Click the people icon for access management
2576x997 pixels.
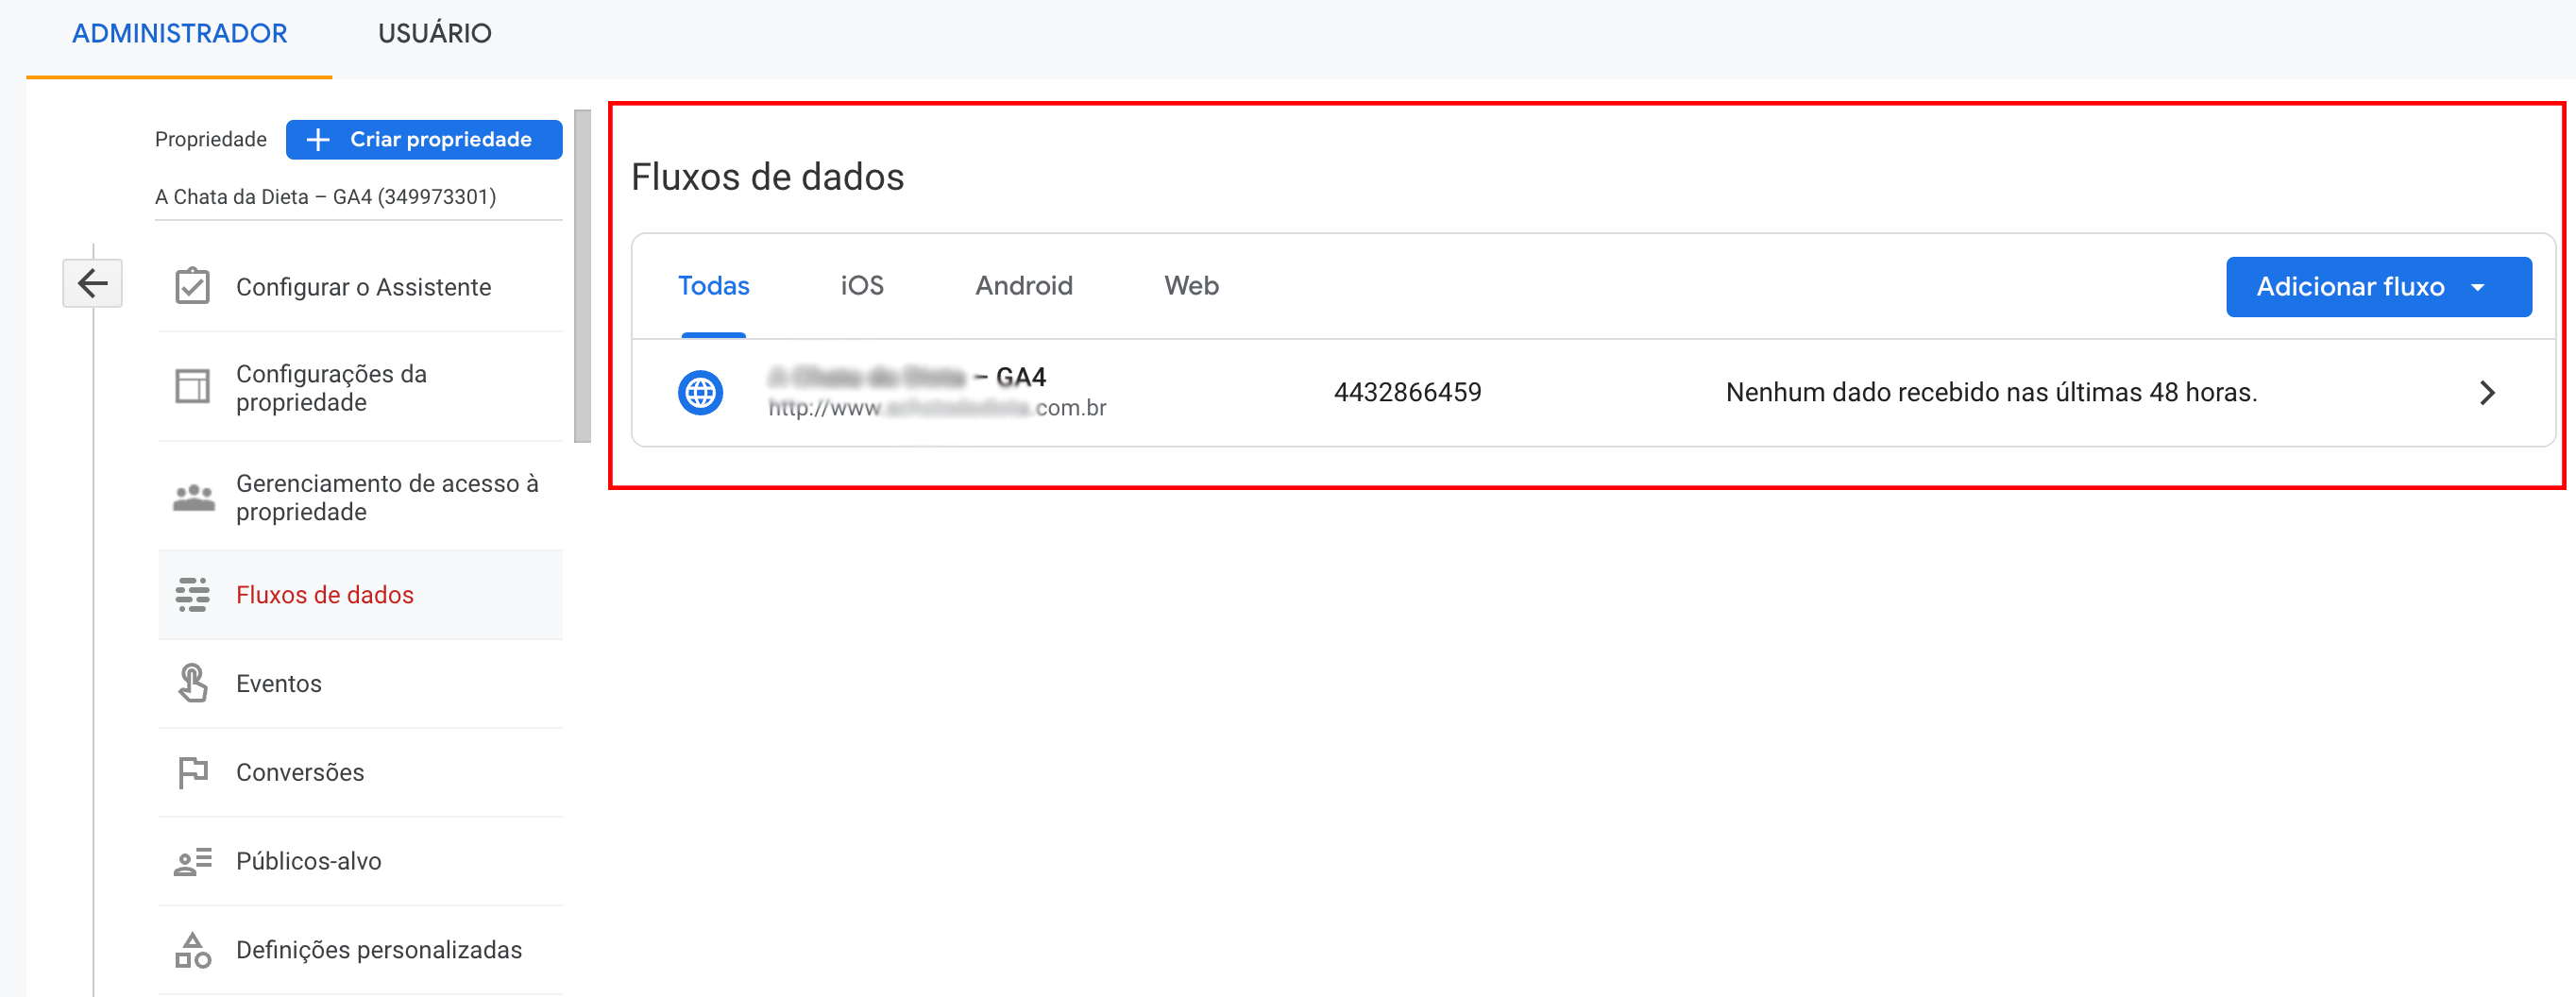(192, 497)
